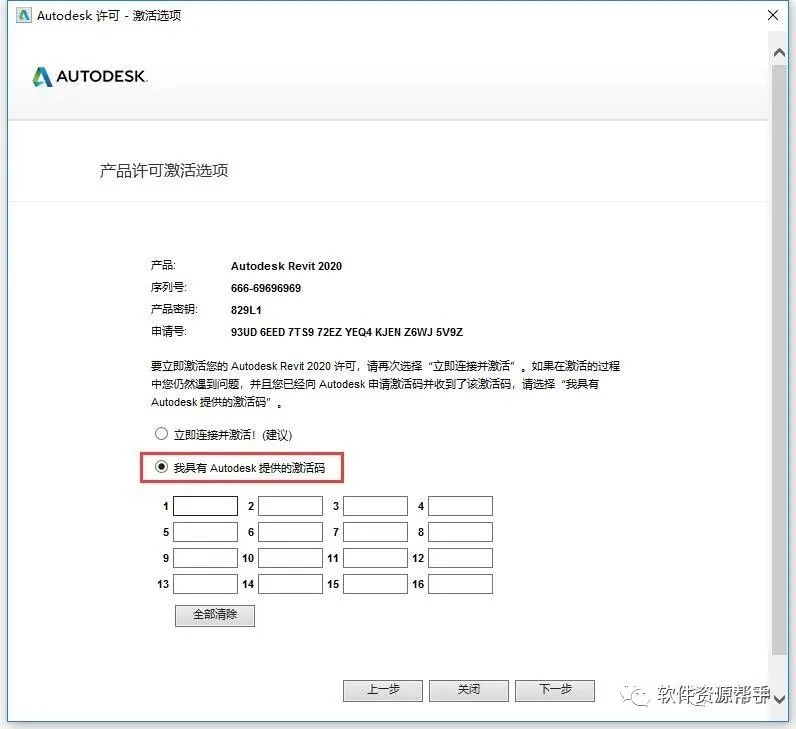796x729 pixels.
Task: Click activation code field 3
Action: coord(375,506)
